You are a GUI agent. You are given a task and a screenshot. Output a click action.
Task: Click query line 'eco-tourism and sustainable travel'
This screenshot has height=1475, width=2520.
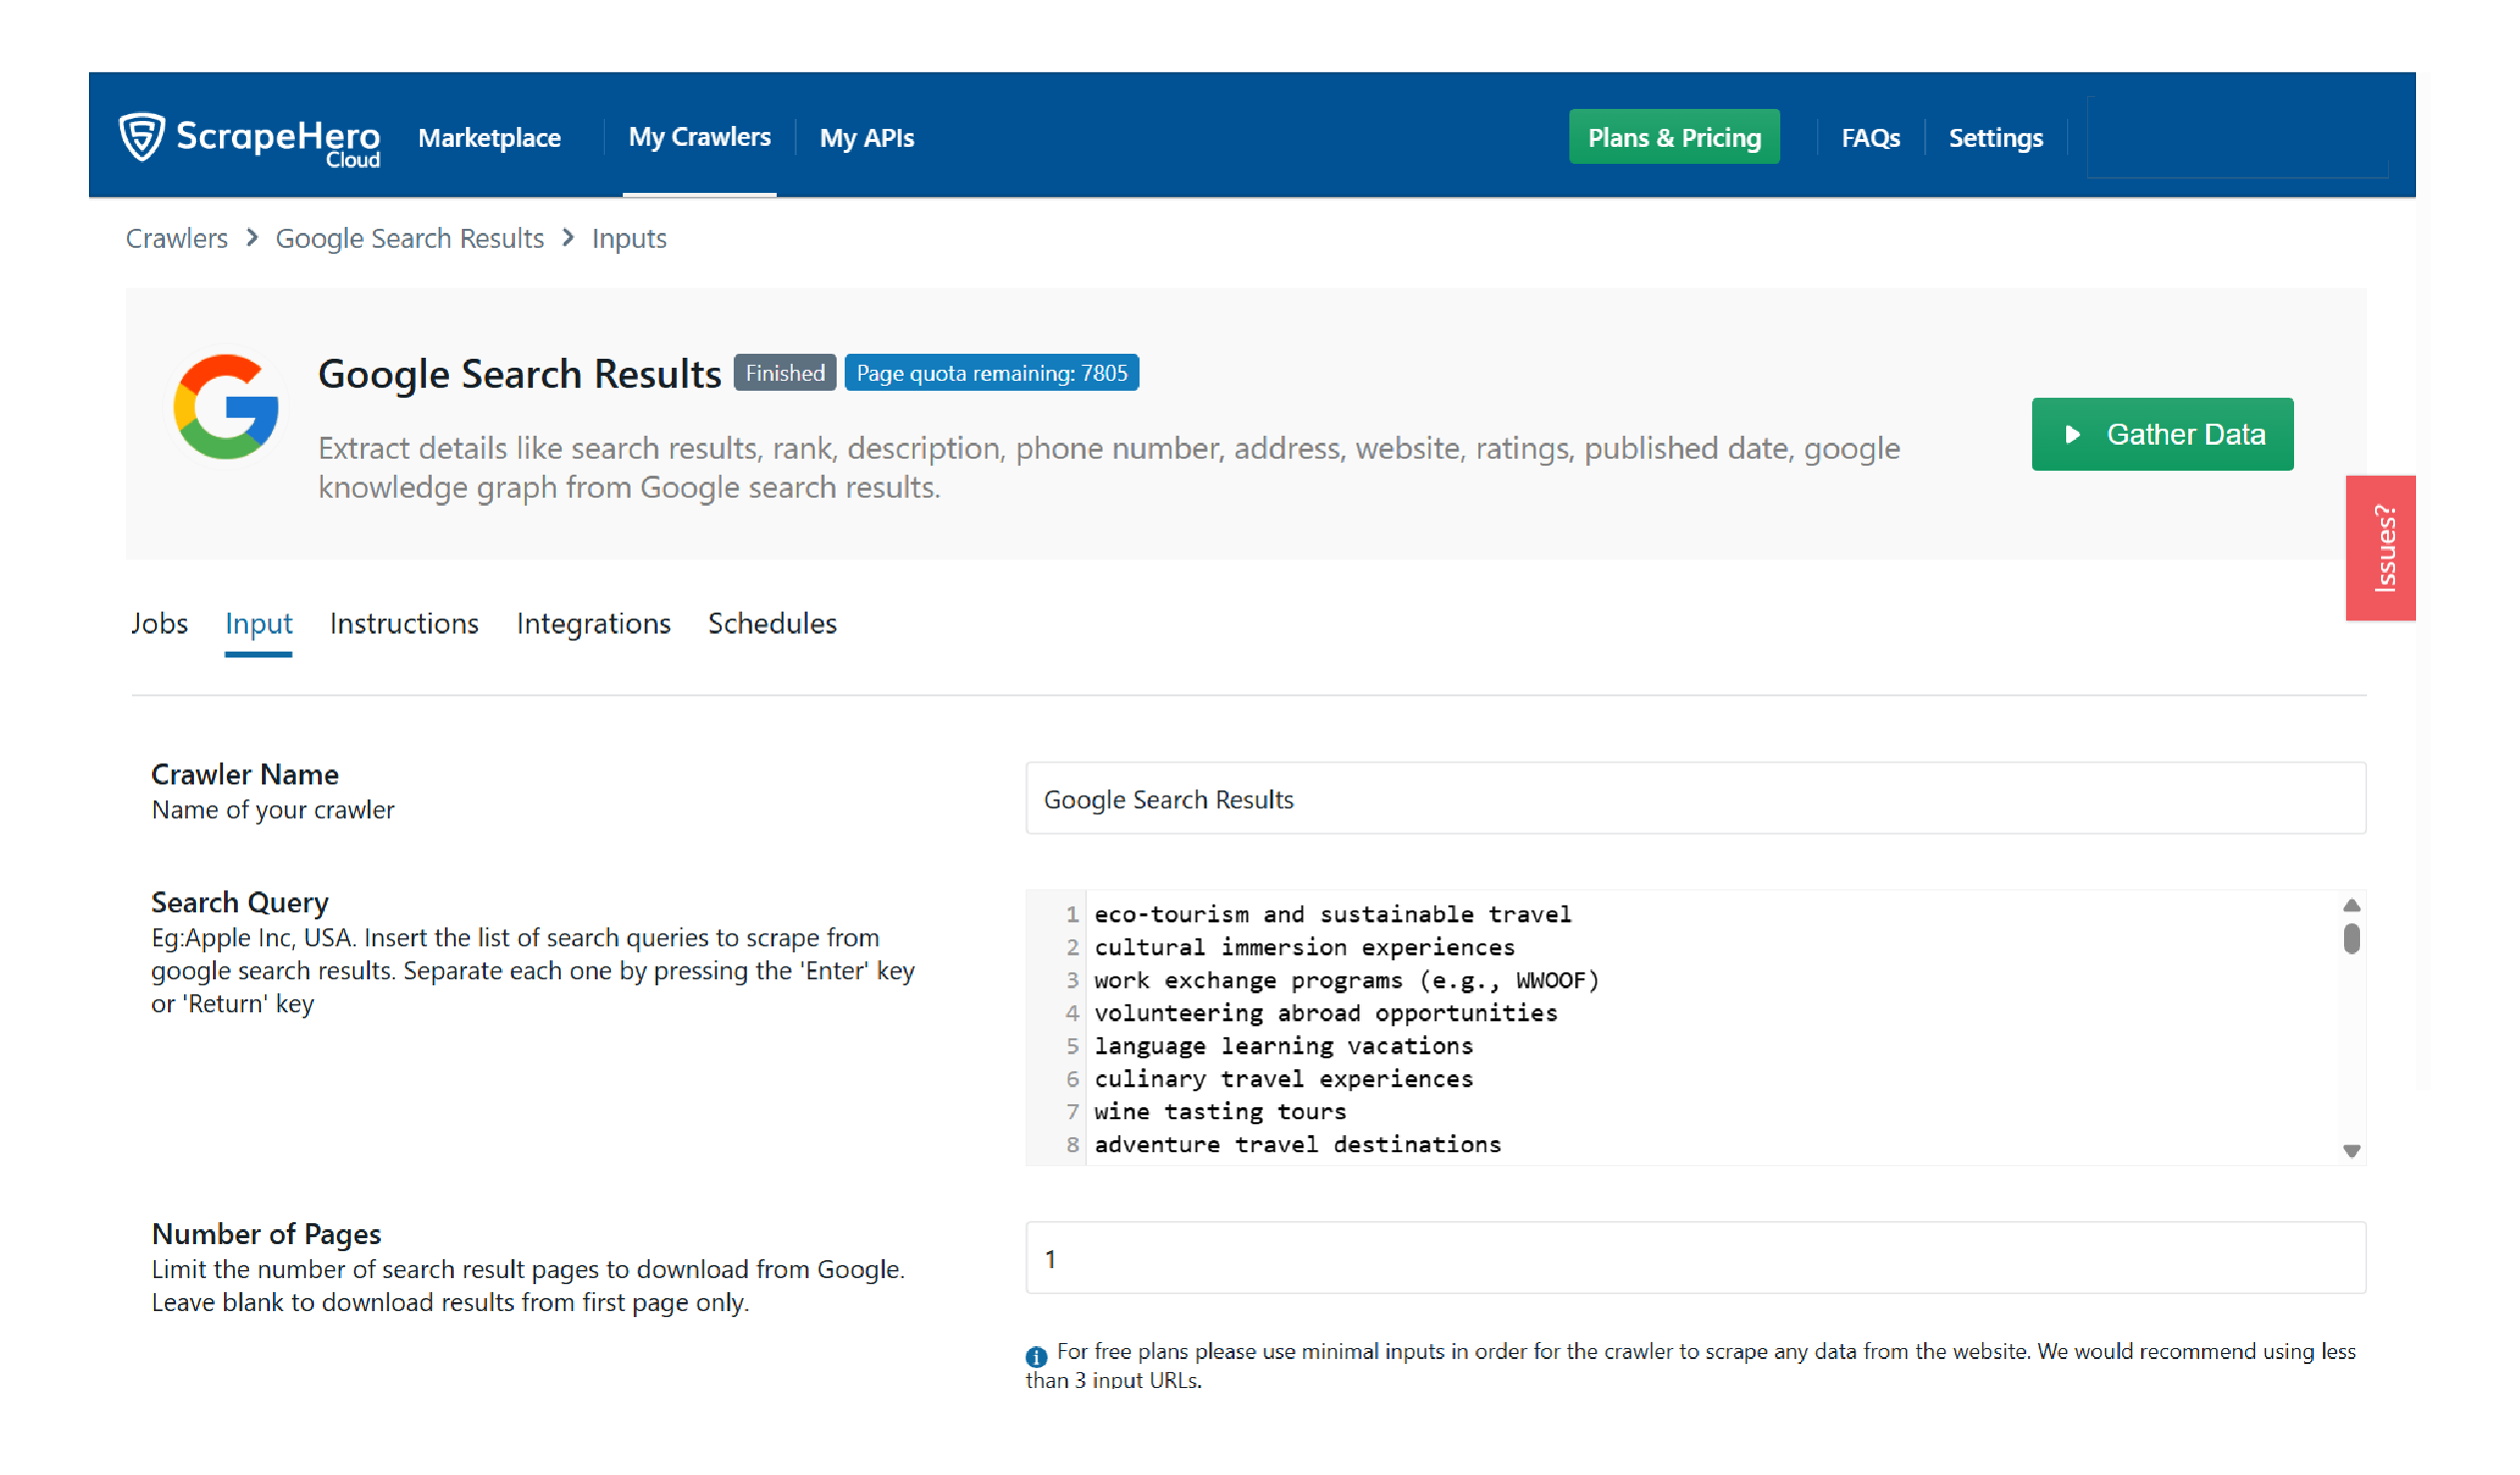tap(1332, 914)
